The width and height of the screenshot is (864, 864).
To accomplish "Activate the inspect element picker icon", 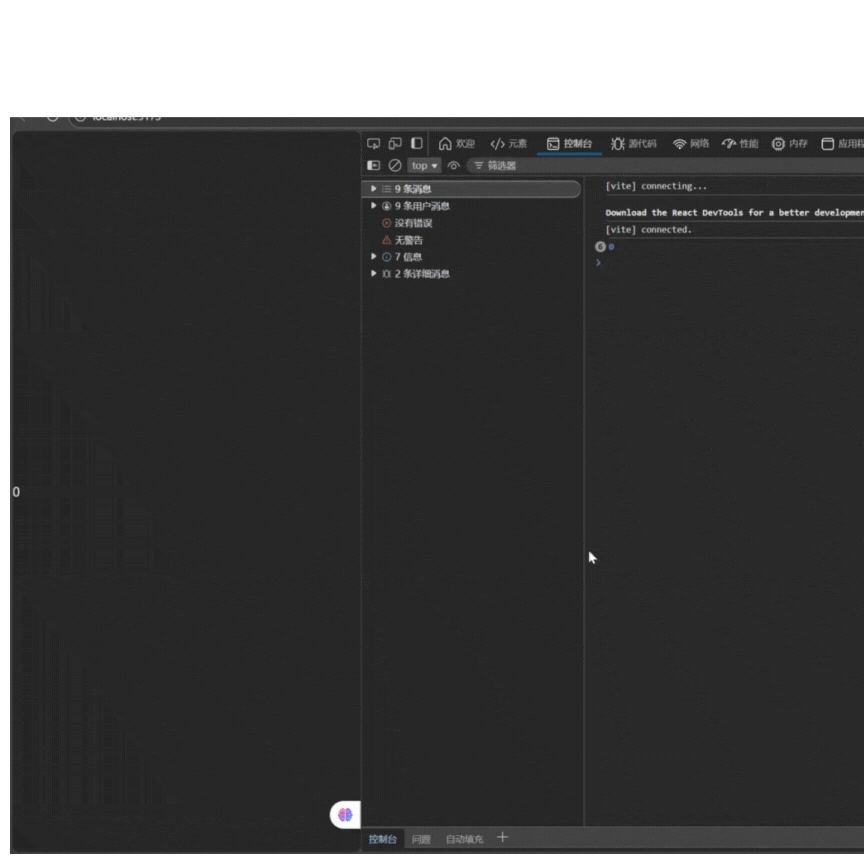I will click(373, 144).
